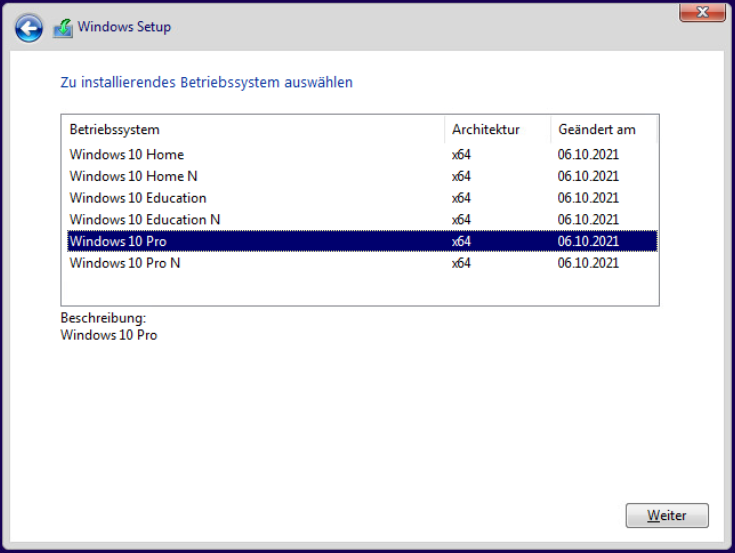
Task: Click the highlighted Windows 10 Pro row
Action: tap(118, 241)
